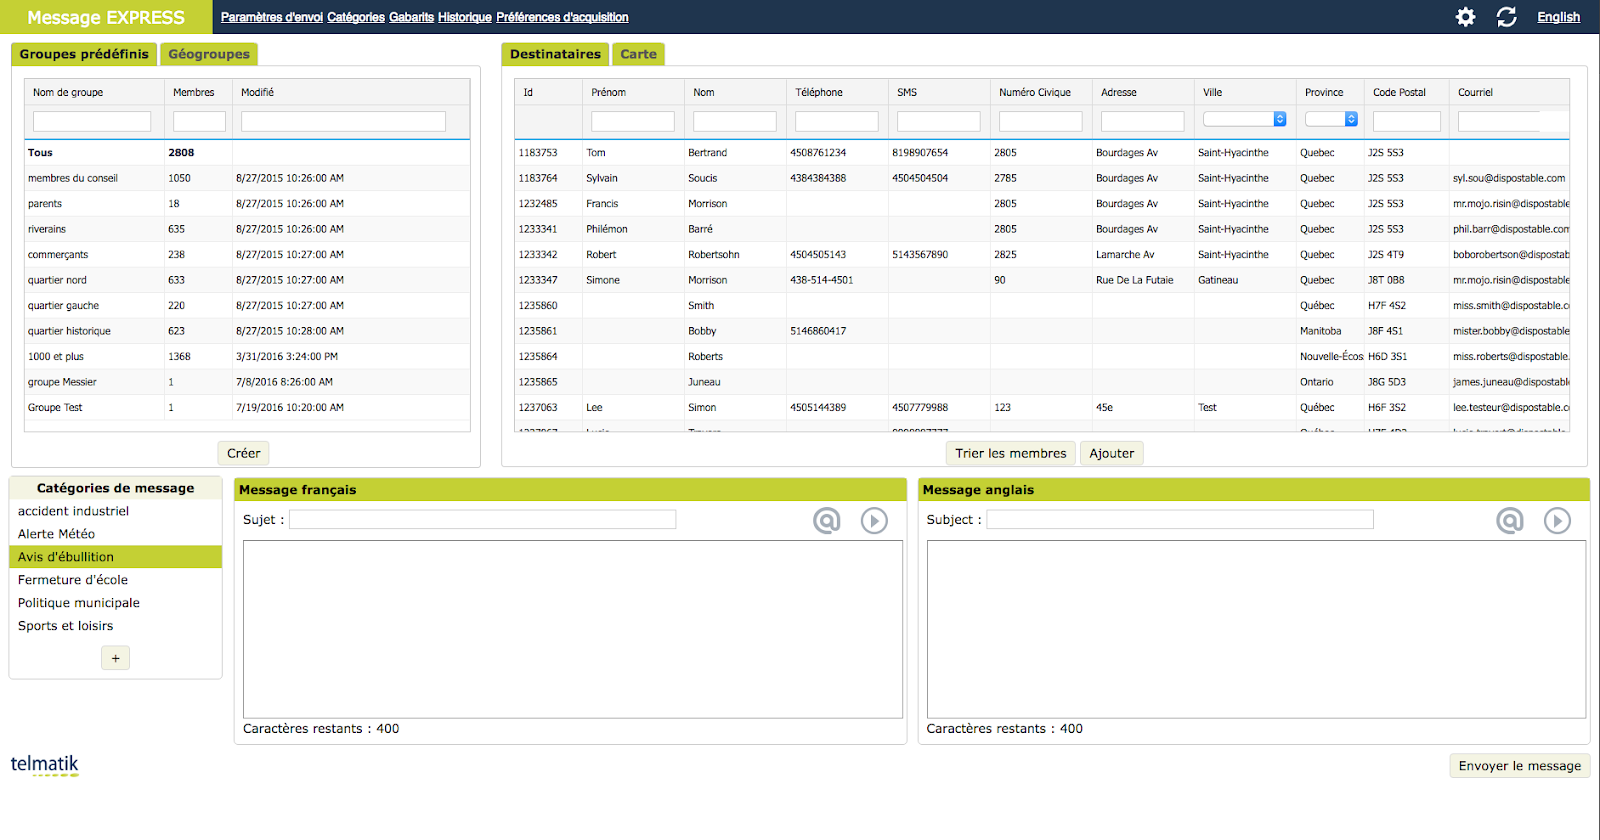This screenshot has width=1600, height=840.
Task: Click the Trier les membres button
Action: (1010, 453)
